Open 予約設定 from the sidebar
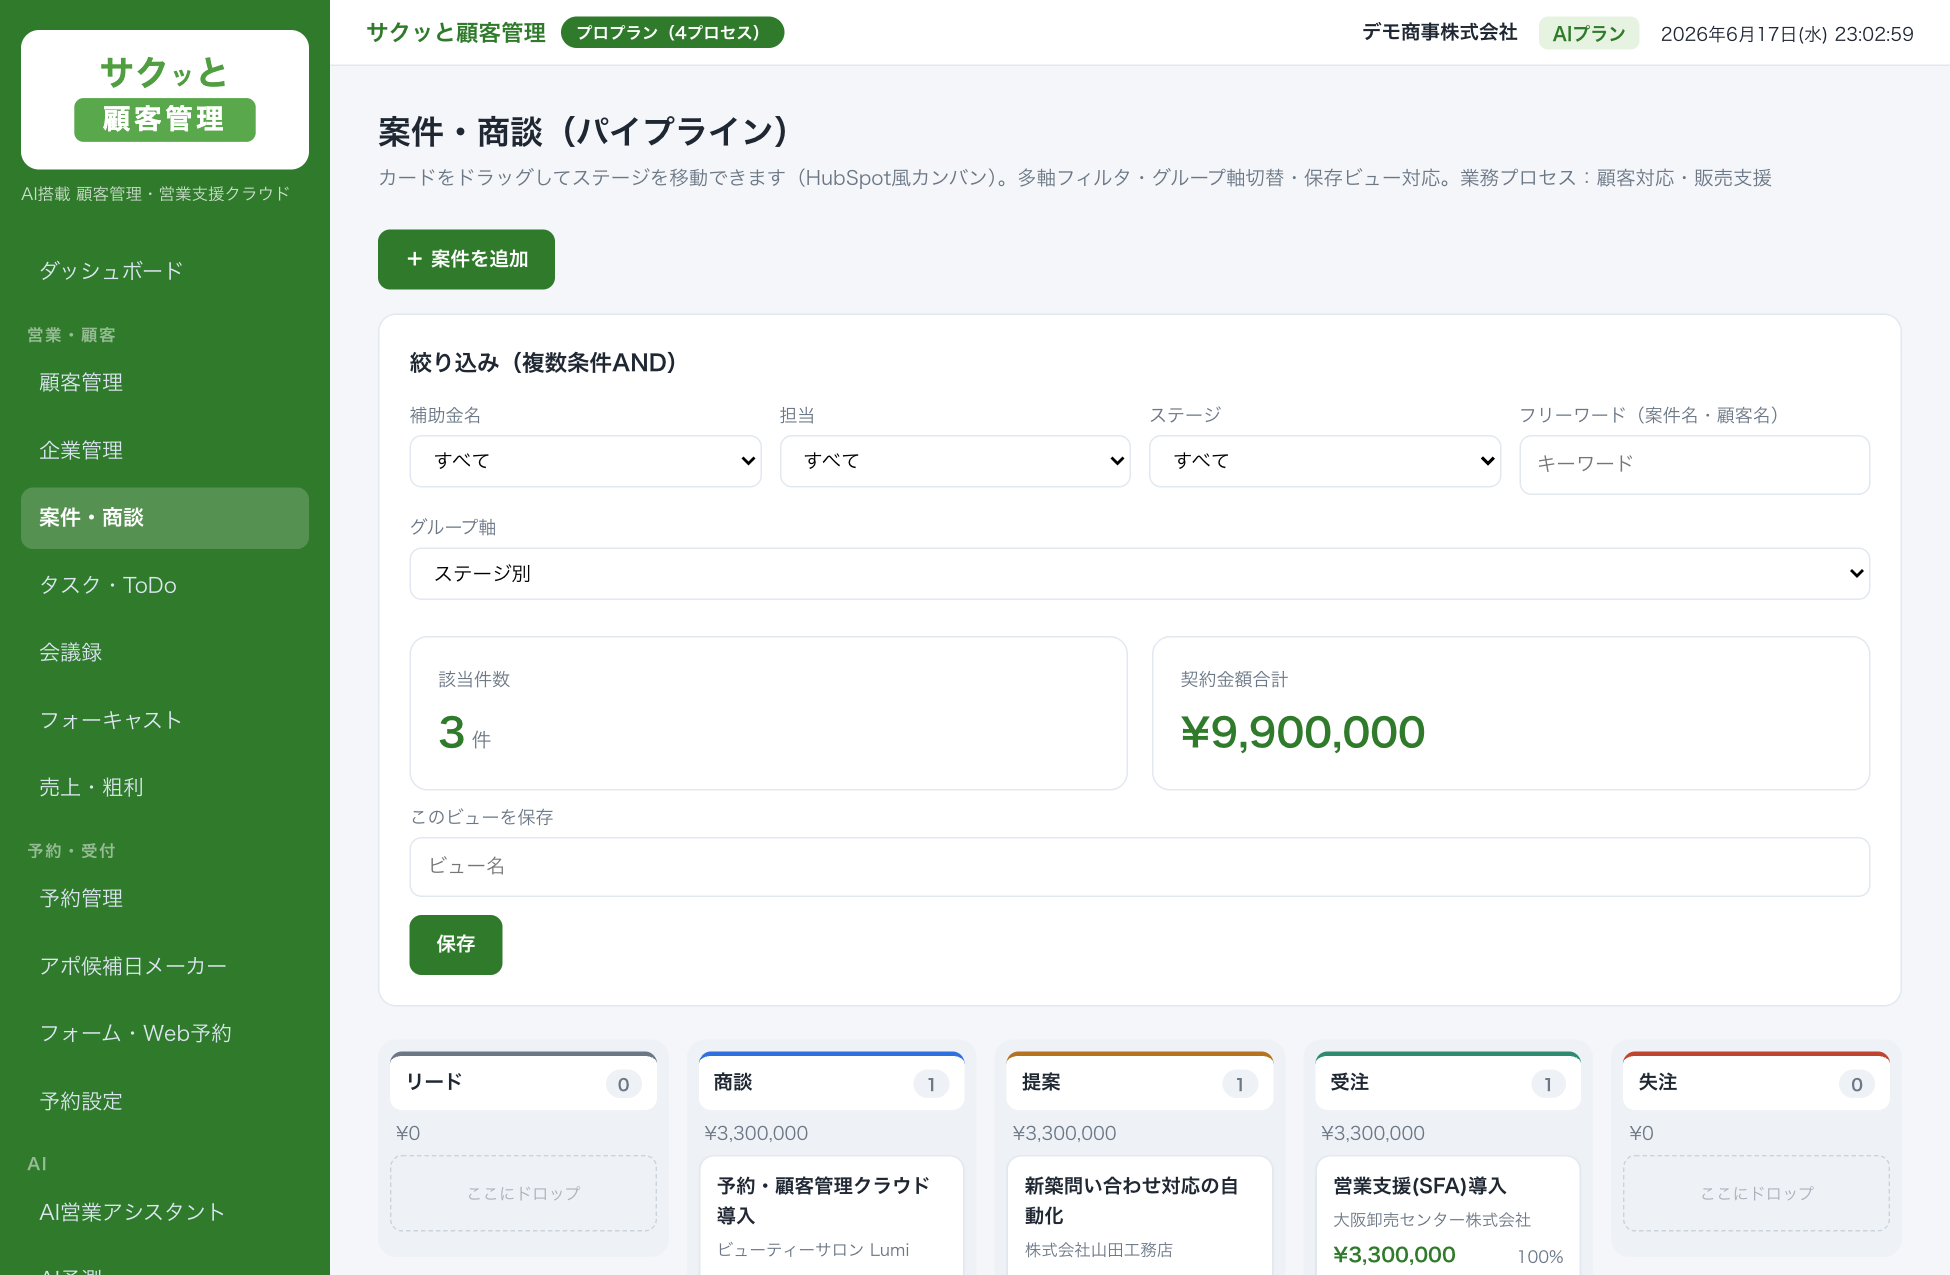1950x1275 pixels. pos(165,1101)
